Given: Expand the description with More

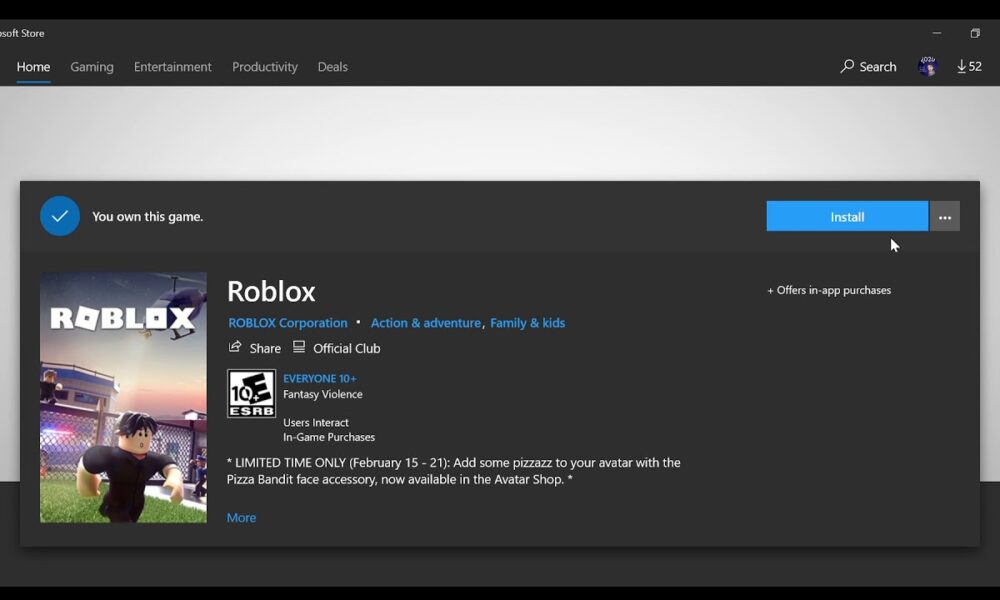Looking at the screenshot, I should pyautogui.click(x=241, y=518).
